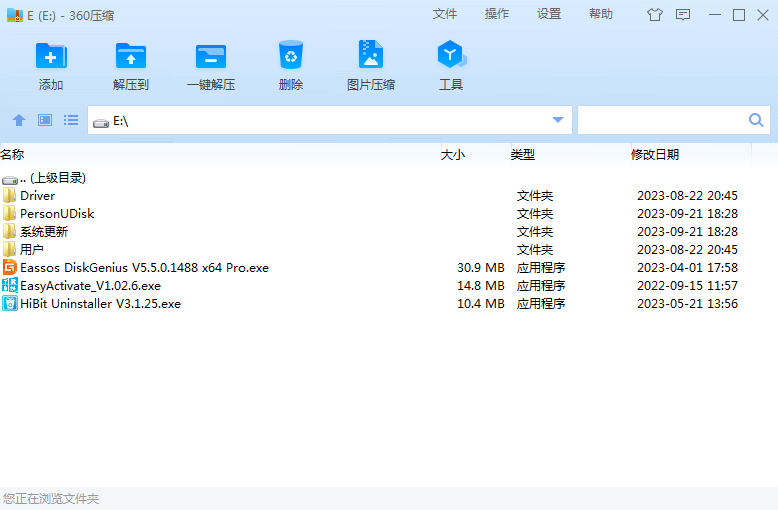Go up one level with arrow icon

coord(19,120)
